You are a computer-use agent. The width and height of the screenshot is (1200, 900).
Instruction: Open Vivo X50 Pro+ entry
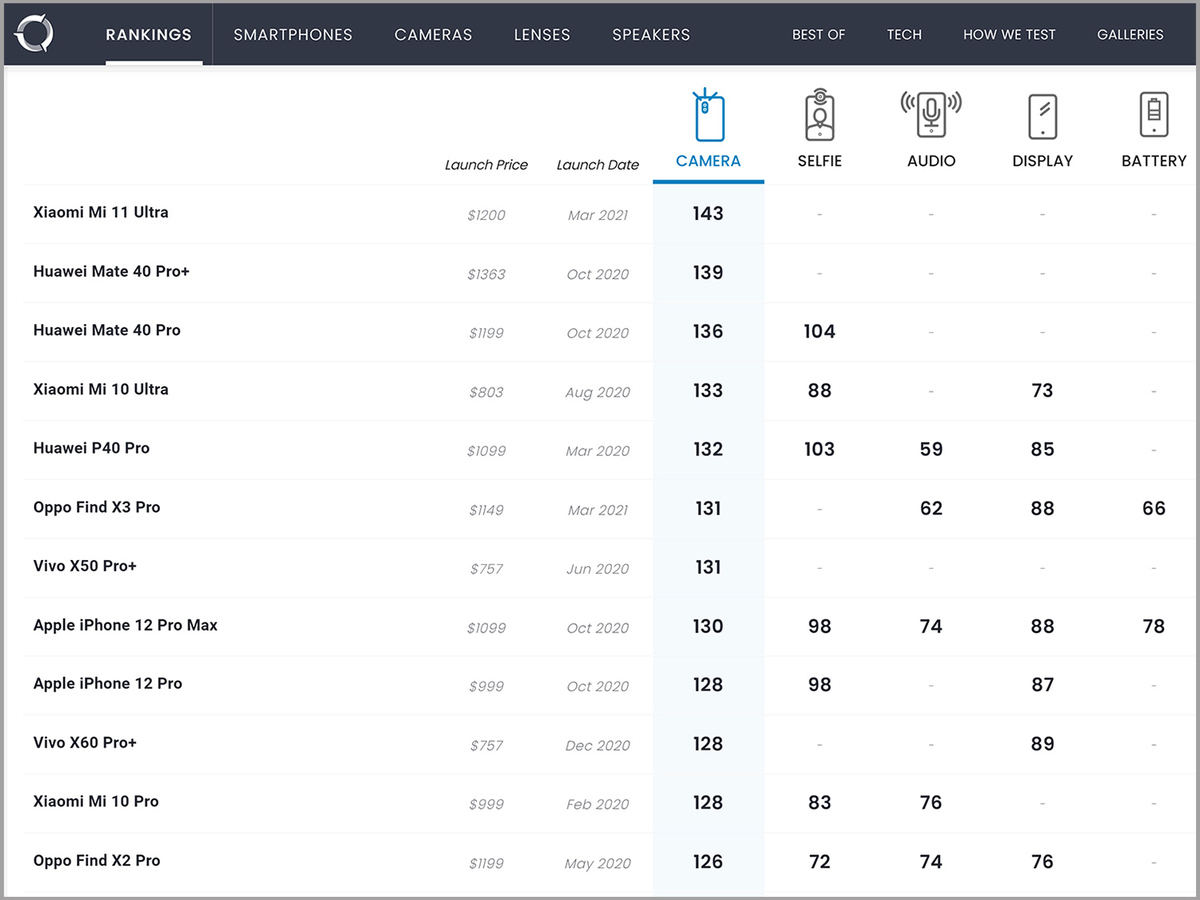[x=85, y=566]
